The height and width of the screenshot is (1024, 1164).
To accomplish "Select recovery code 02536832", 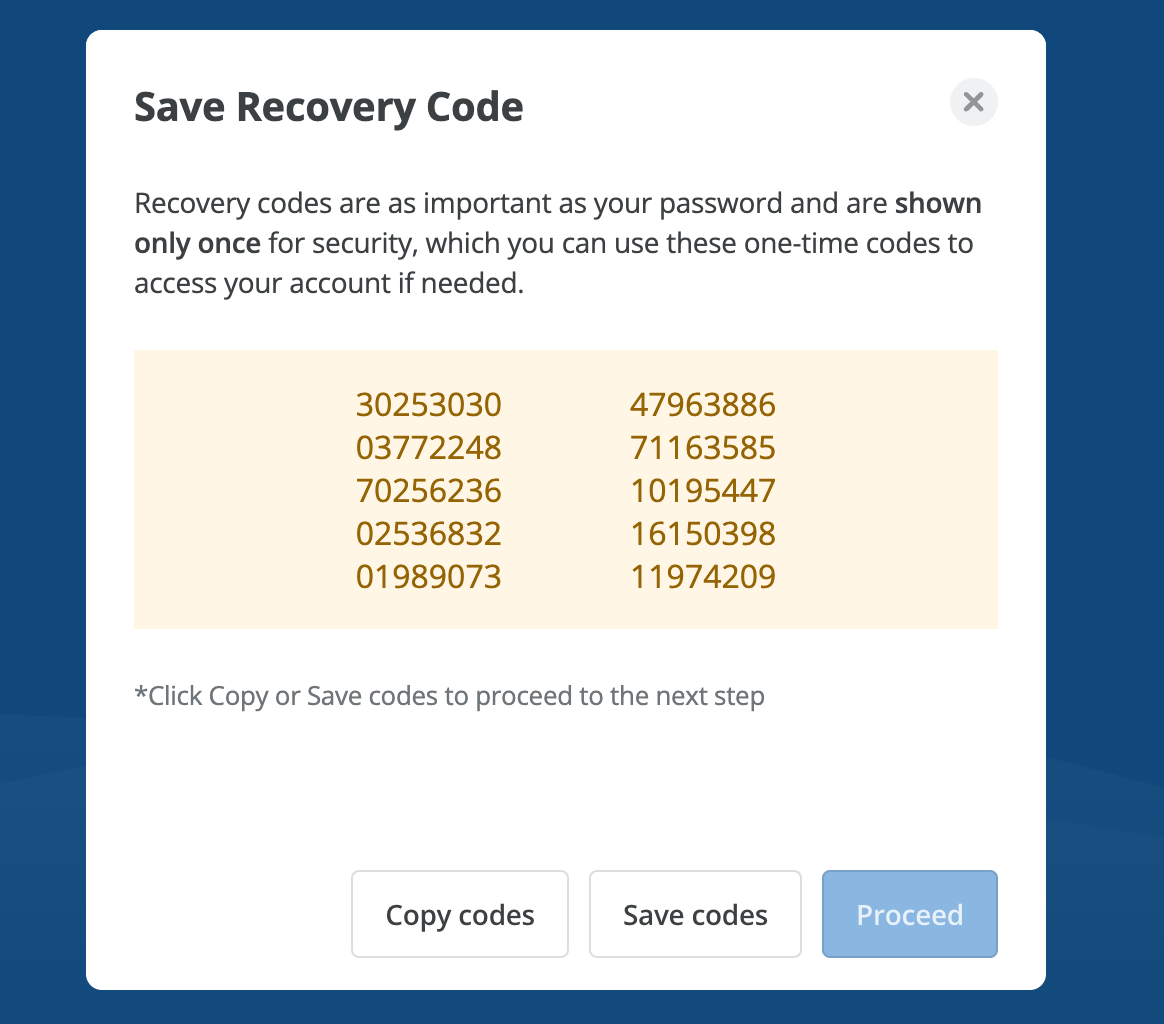I will 428,534.
